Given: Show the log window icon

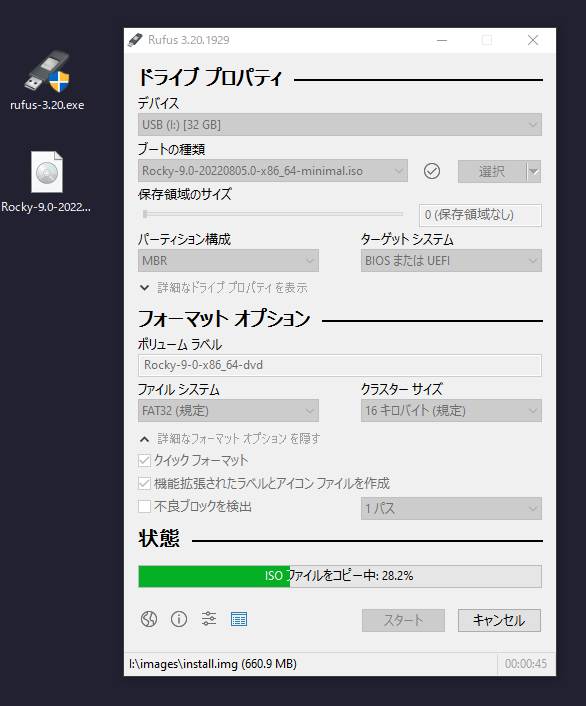Looking at the screenshot, I should [x=239, y=619].
